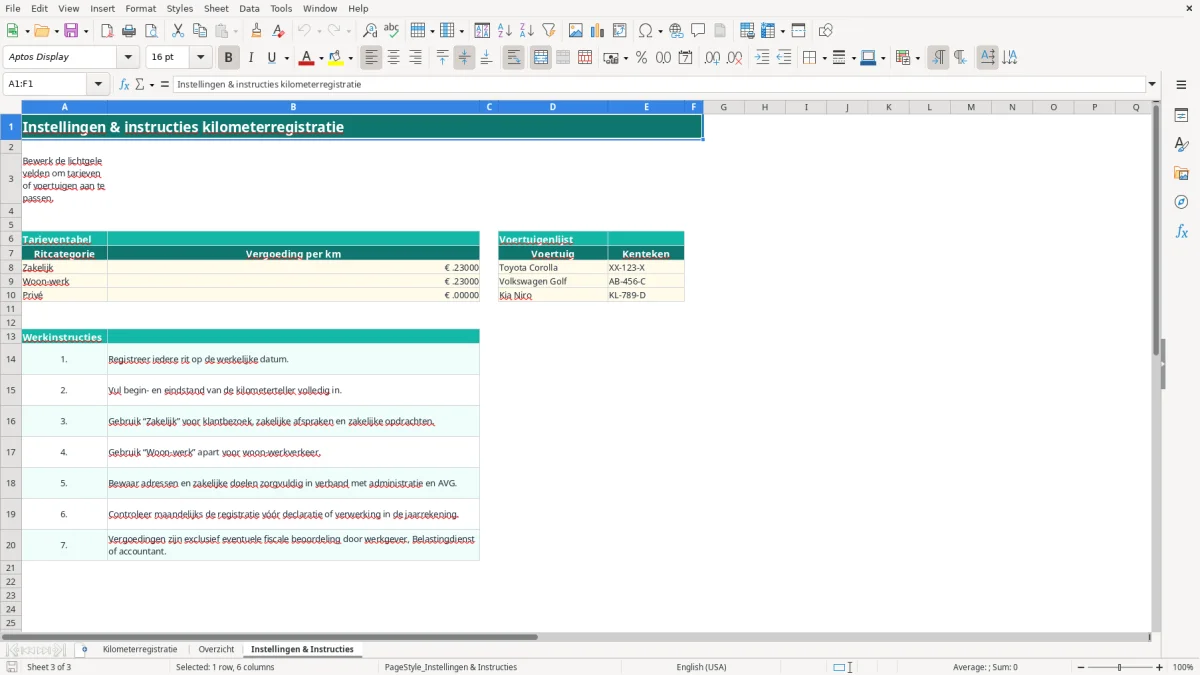Screen dimensions: 1200x675
Task: Apply AutoFilter funnel icon
Action: pyautogui.click(x=549, y=31)
